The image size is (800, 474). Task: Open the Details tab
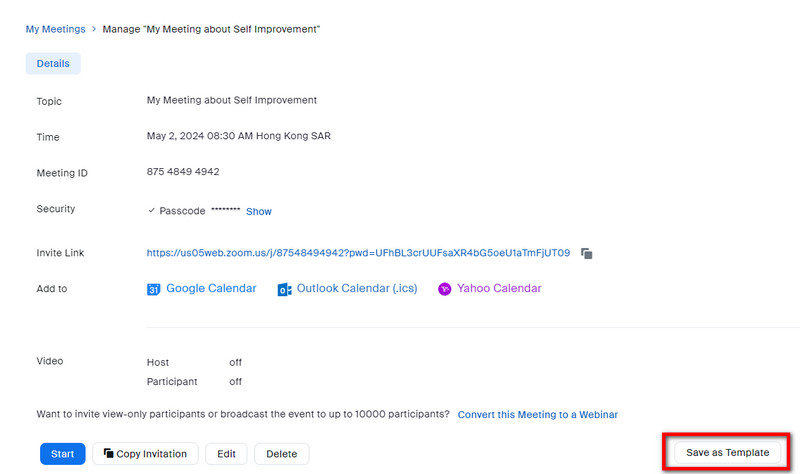click(53, 64)
